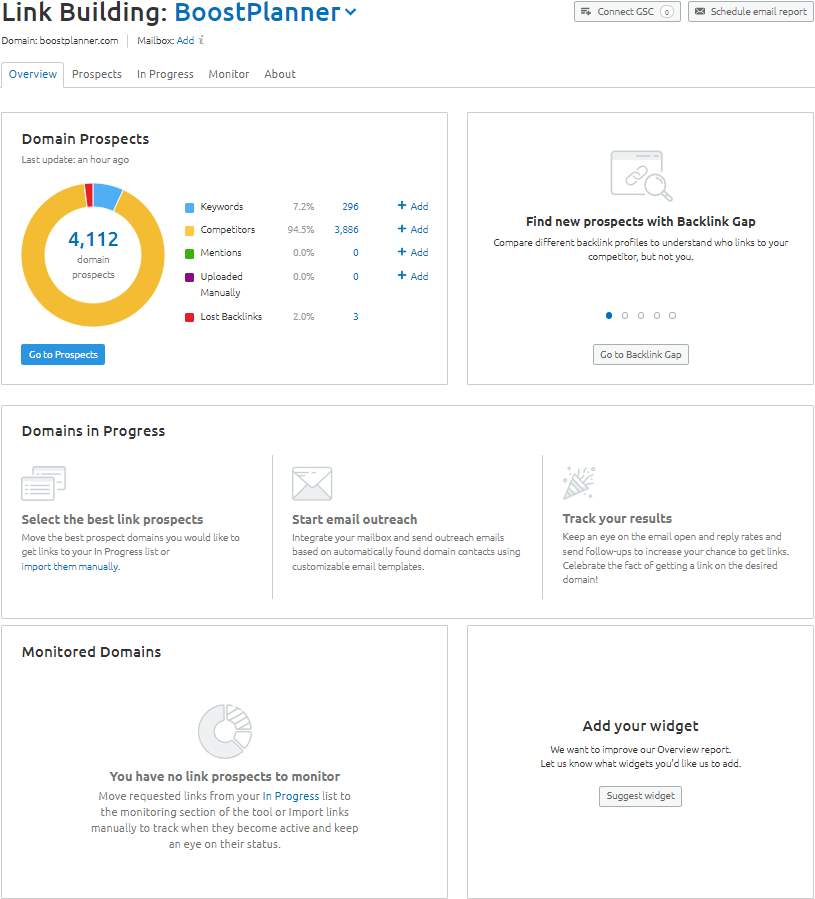Click the blue Keywords donut segment
The image size is (815, 899).
107,197
